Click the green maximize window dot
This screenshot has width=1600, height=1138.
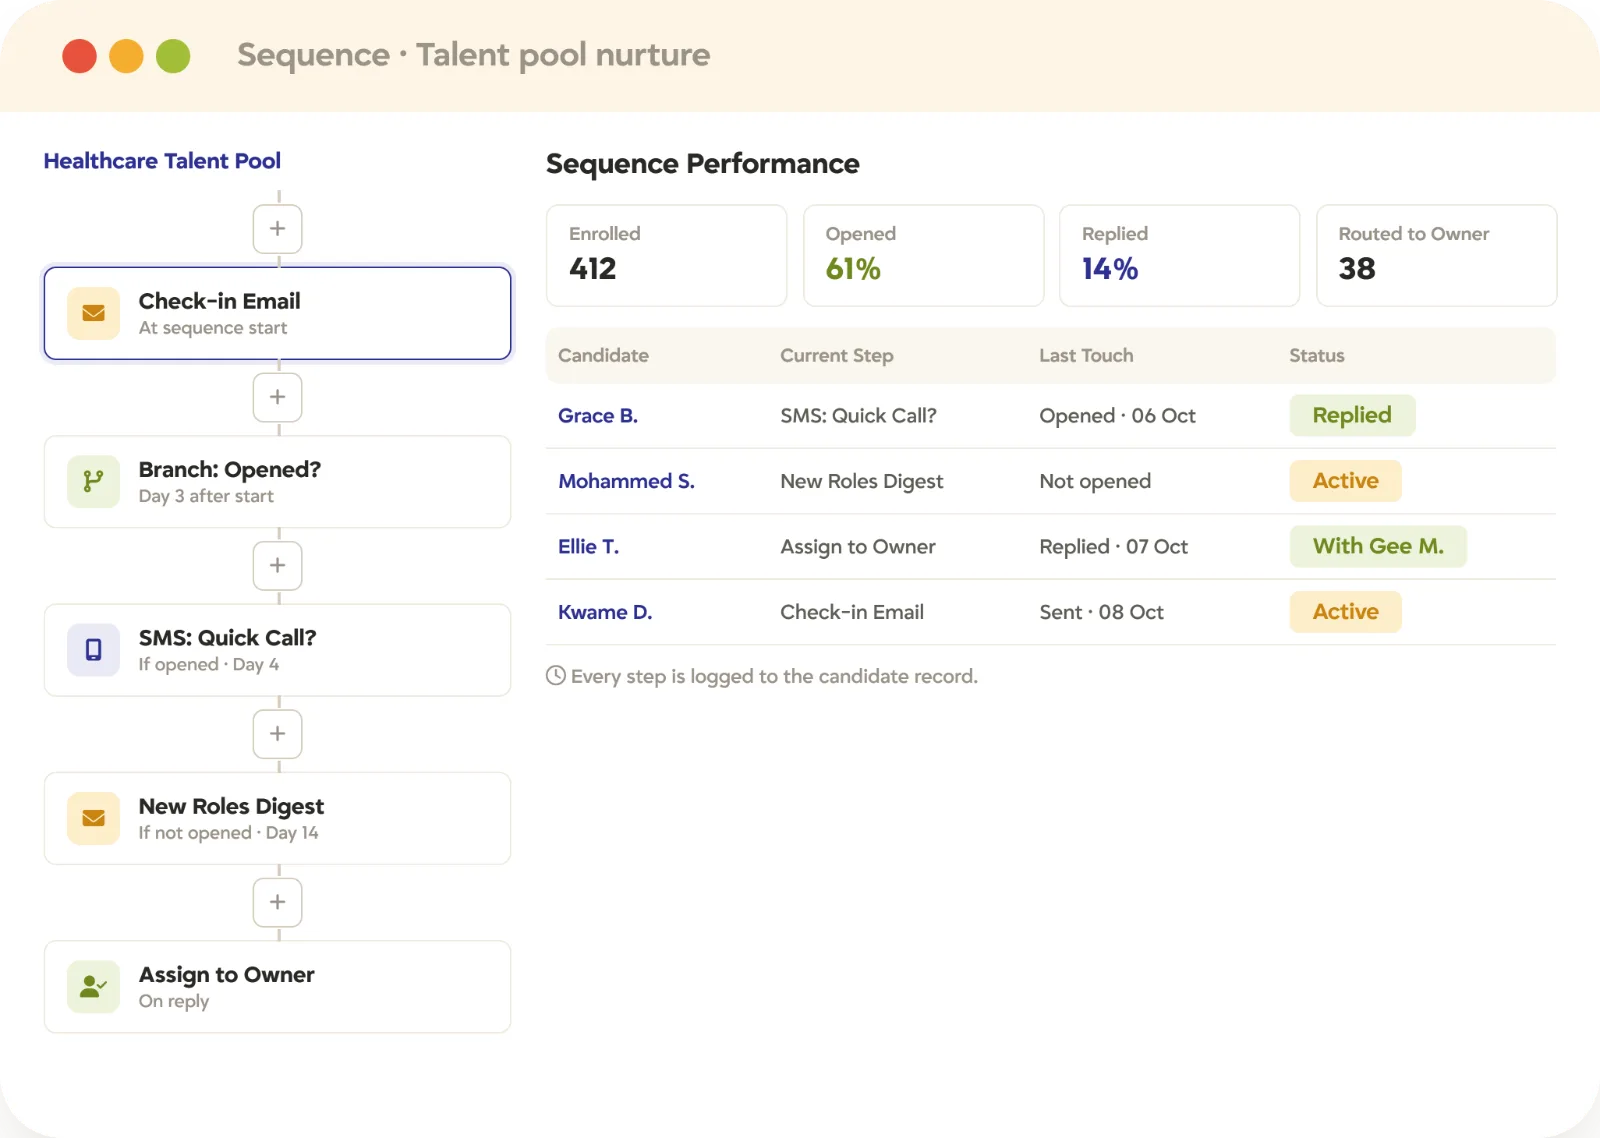coord(173,56)
